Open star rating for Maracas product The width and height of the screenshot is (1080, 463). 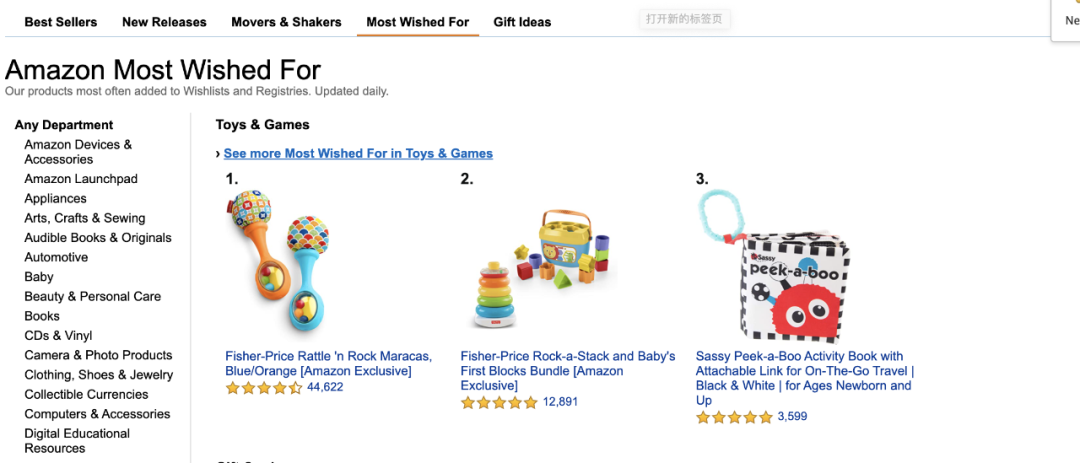tap(264, 388)
